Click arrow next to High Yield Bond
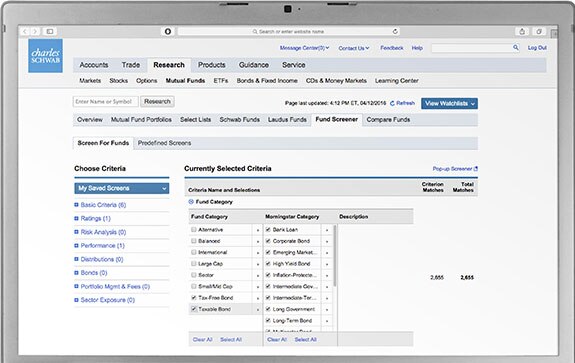The width and height of the screenshot is (575, 363). tap(327, 264)
